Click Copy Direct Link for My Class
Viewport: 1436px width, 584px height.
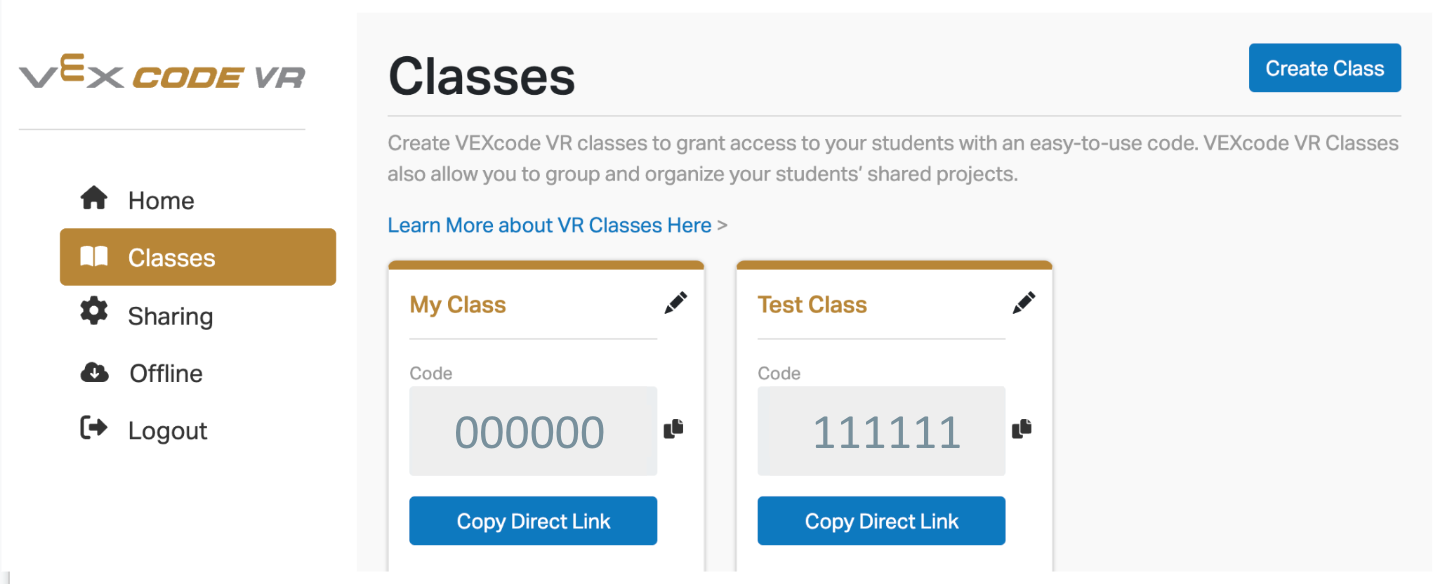coord(532,520)
